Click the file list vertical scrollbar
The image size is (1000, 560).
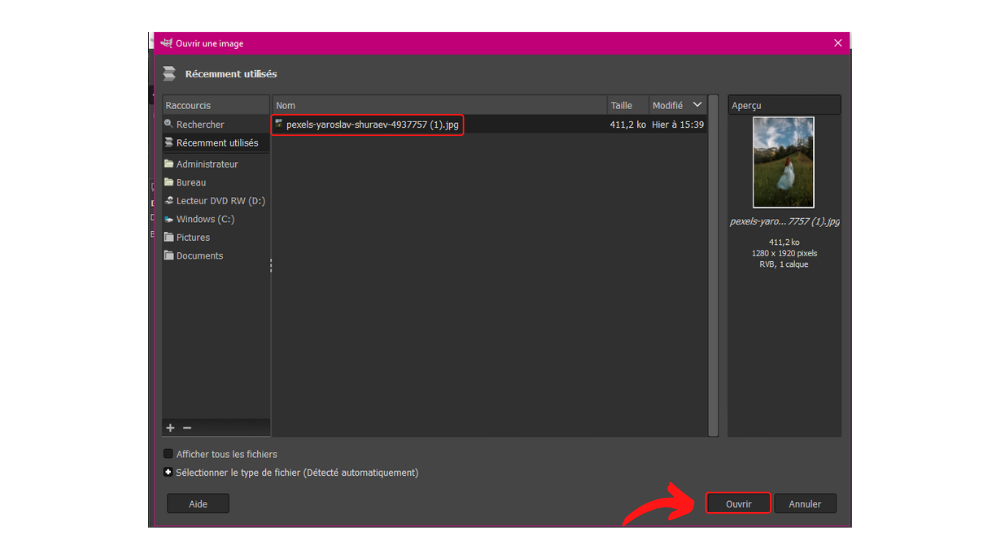pos(713,266)
